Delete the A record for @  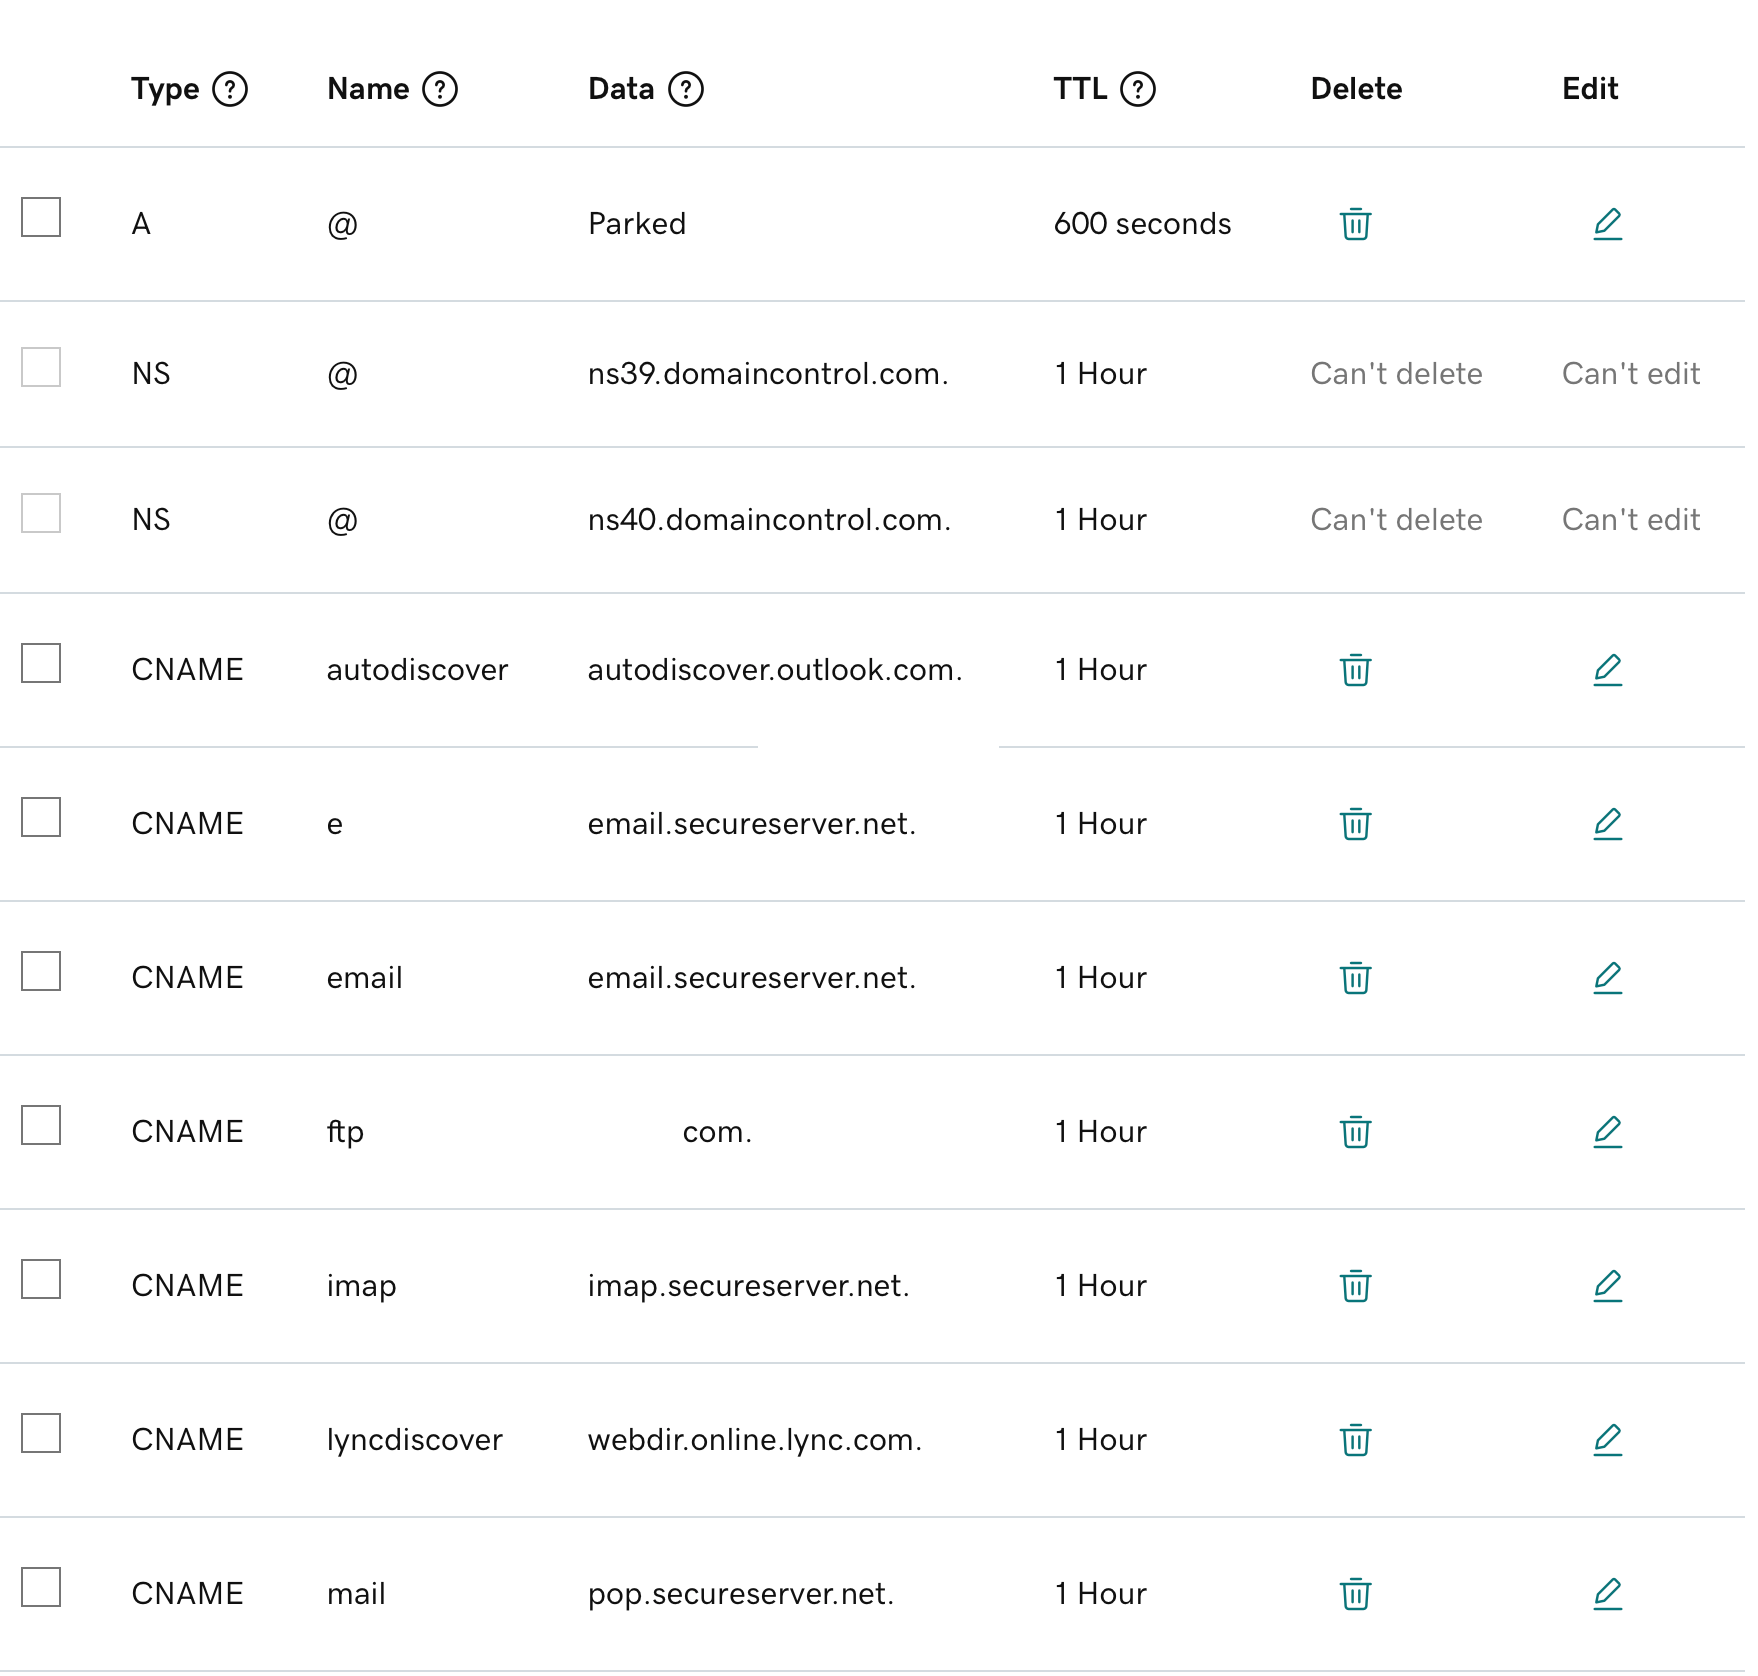(x=1355, y=224)
